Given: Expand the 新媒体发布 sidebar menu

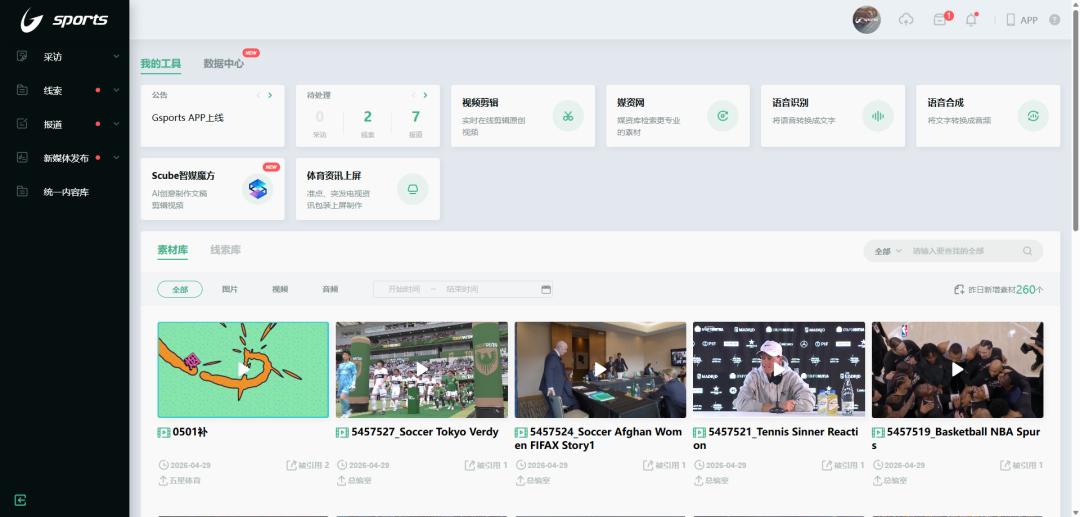Looking at the screenshot, I should tap(65, 158).
